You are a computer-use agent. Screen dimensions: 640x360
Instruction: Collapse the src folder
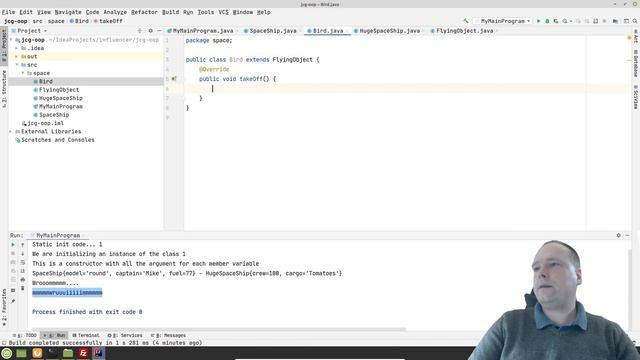pos(17,64)
